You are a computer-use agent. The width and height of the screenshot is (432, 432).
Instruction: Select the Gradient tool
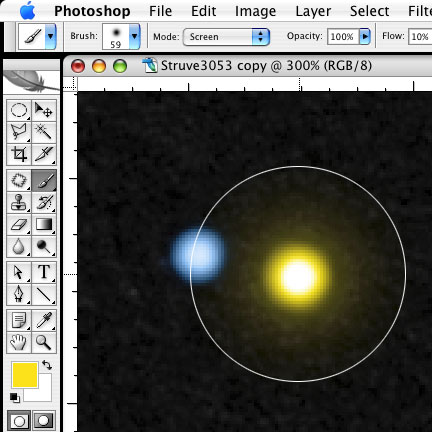coord(44,225)
